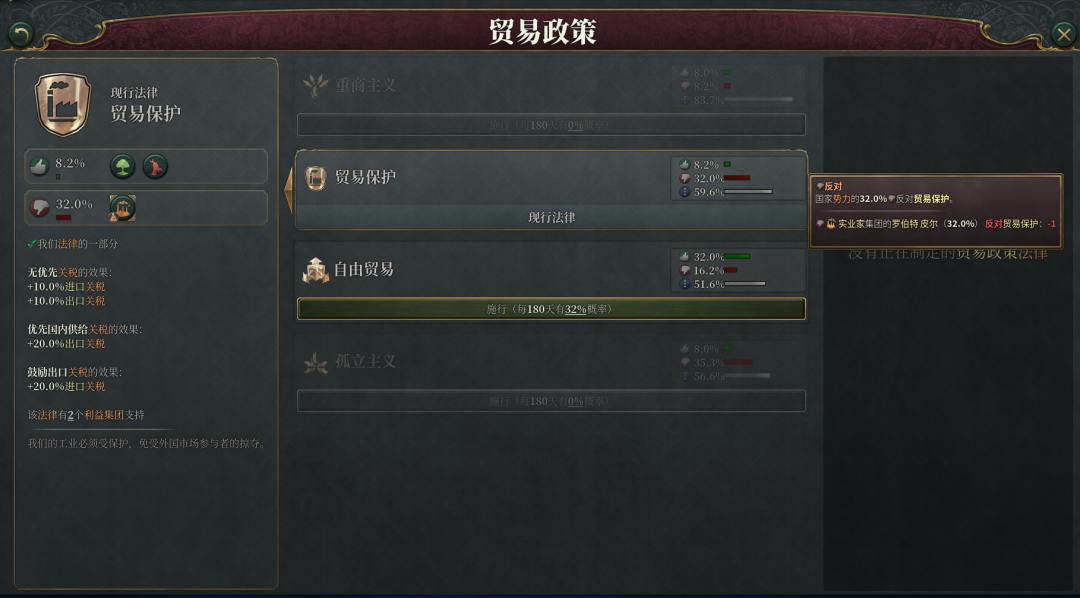Image resolution: width=1080 pixels, height=598 pixels.
Task: Click the green tree interest group icon
Action: [123, 167]
